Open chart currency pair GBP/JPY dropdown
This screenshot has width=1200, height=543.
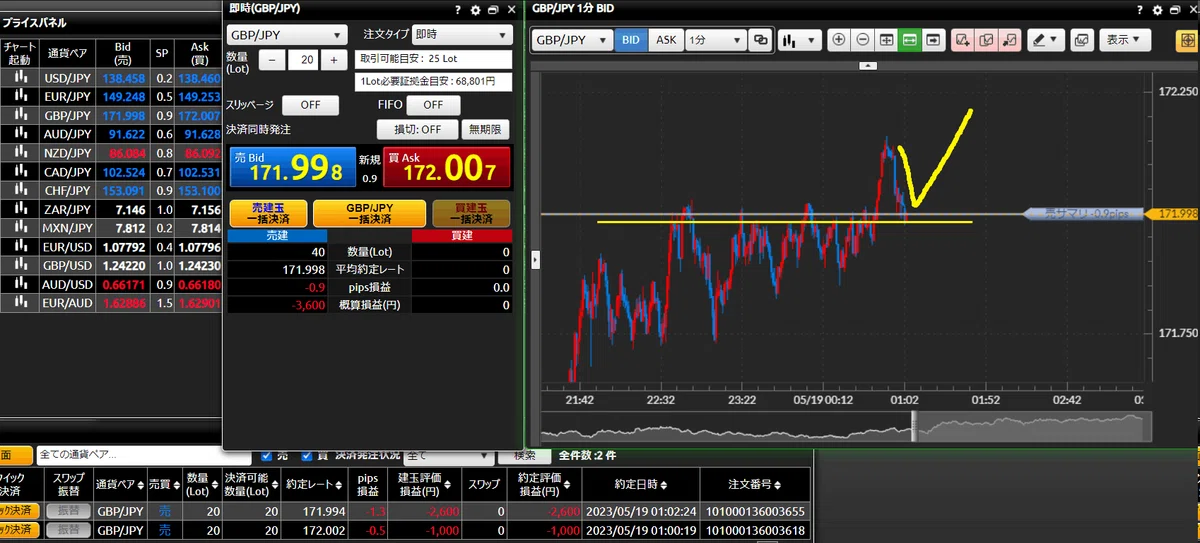click(573, 40)
